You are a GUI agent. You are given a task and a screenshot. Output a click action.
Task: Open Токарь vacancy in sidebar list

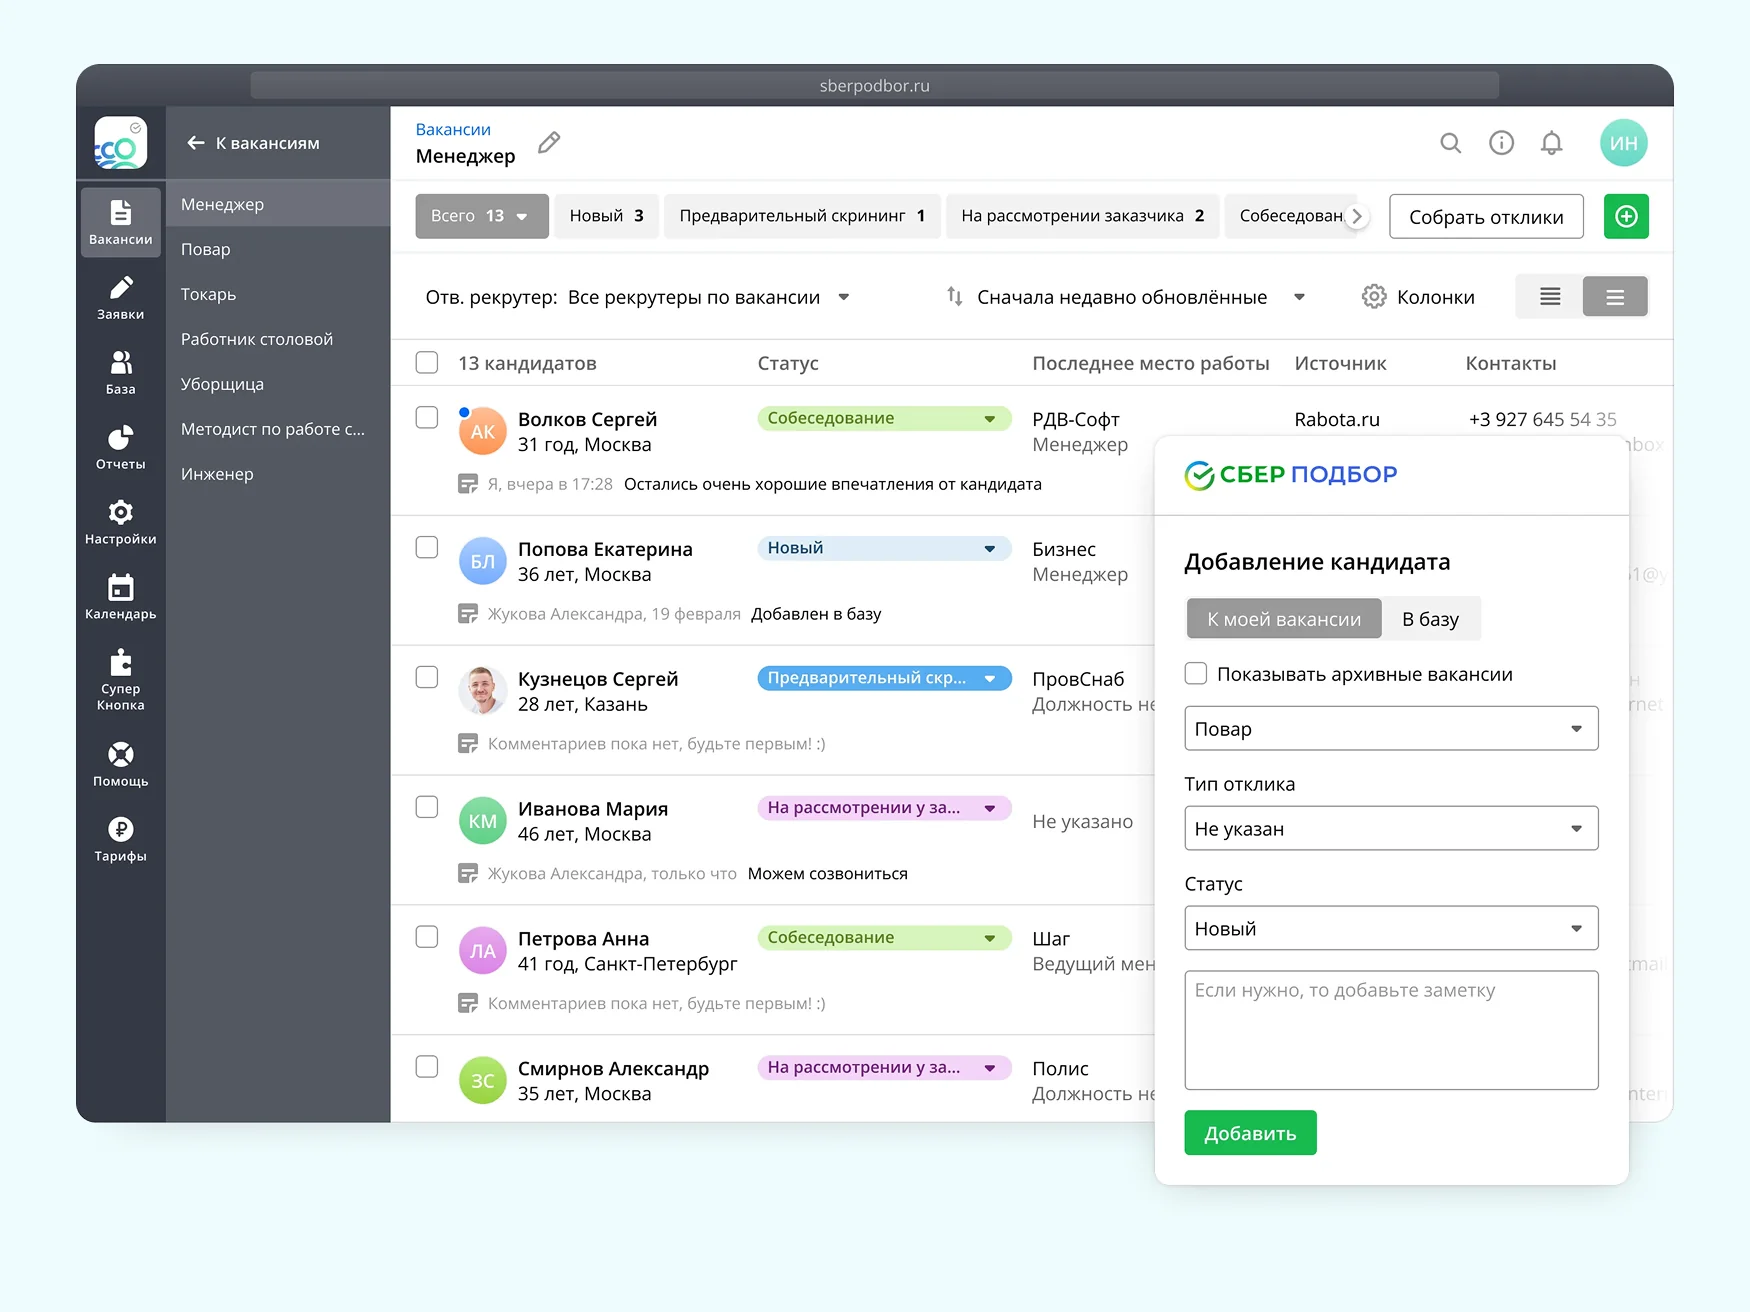coord(278,294)
